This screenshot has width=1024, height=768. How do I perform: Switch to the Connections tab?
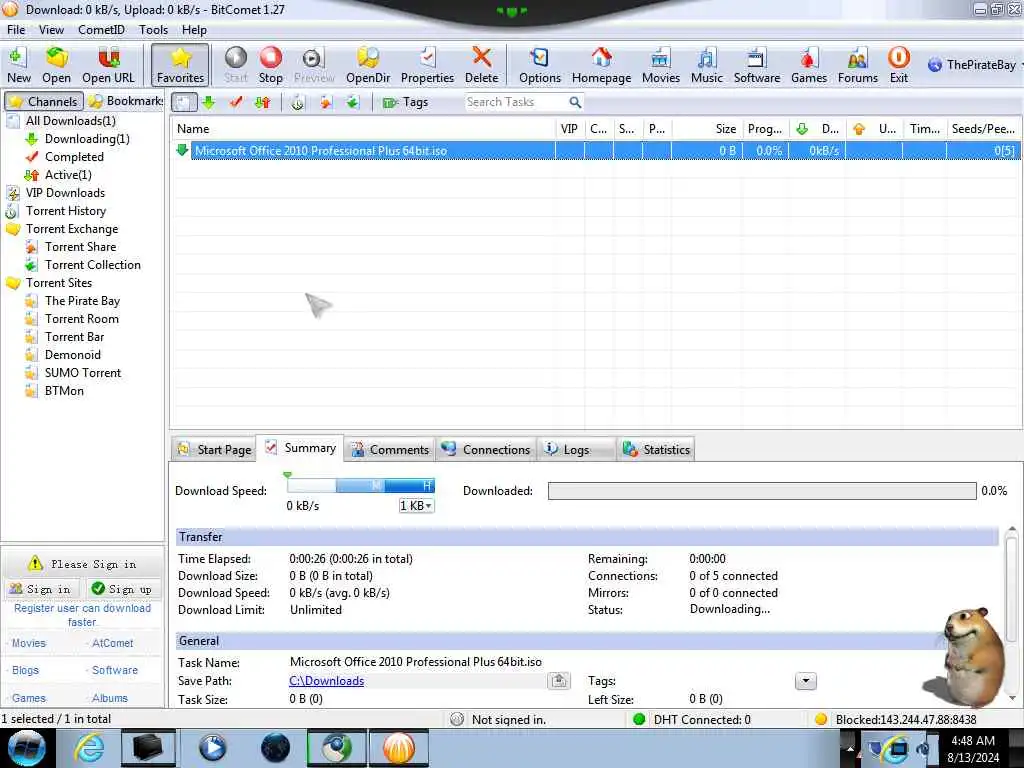click(486, 449)
